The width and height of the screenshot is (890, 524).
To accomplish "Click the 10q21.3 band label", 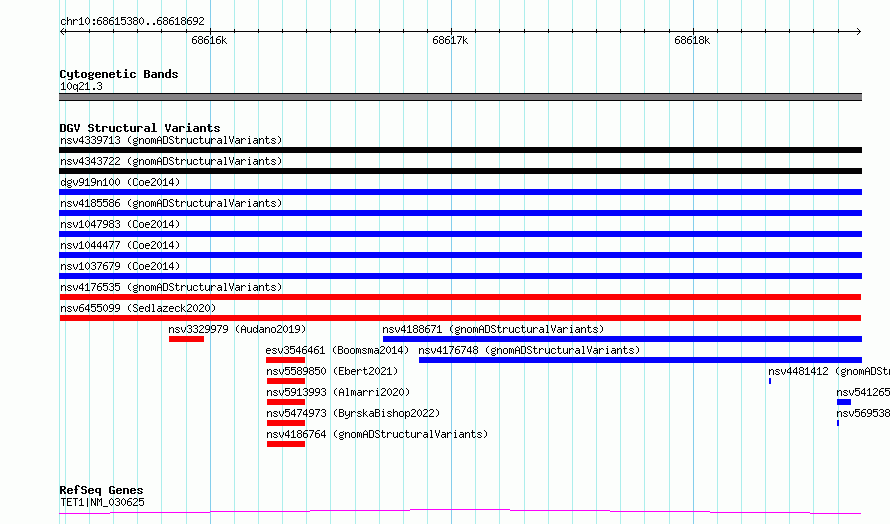I will click(81, 86).
